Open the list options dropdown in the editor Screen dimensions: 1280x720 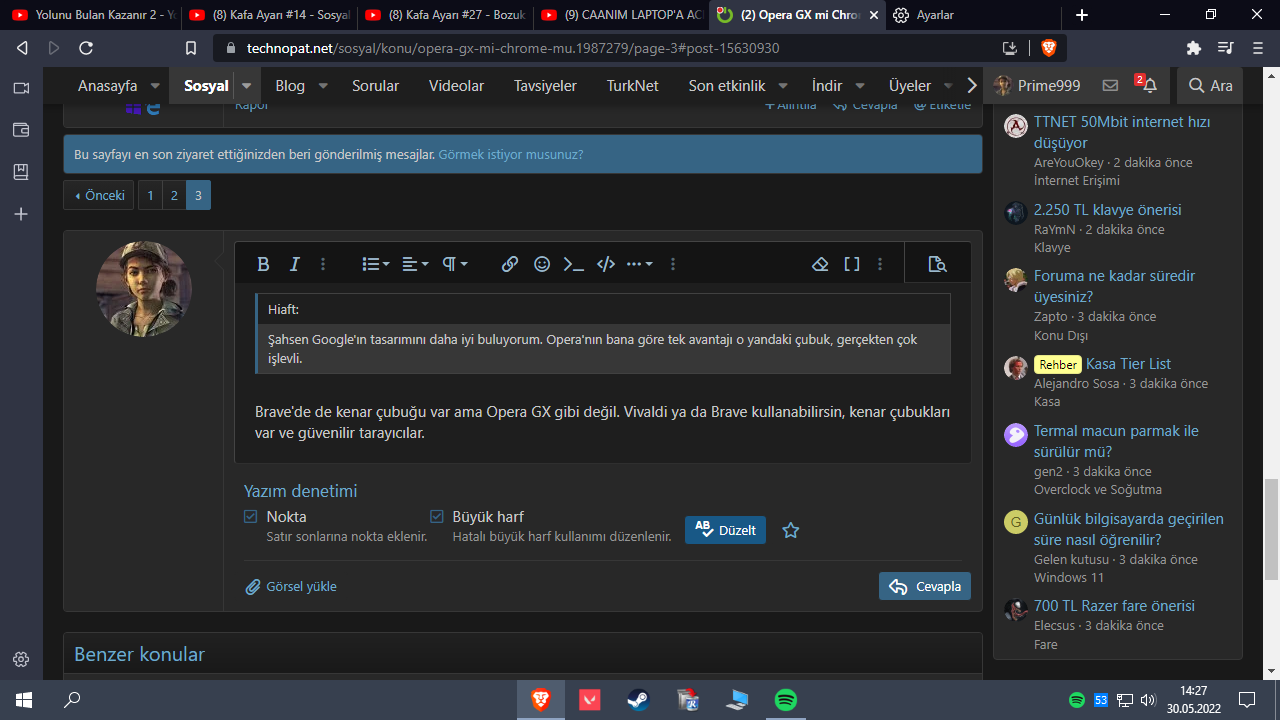(376, 264)
